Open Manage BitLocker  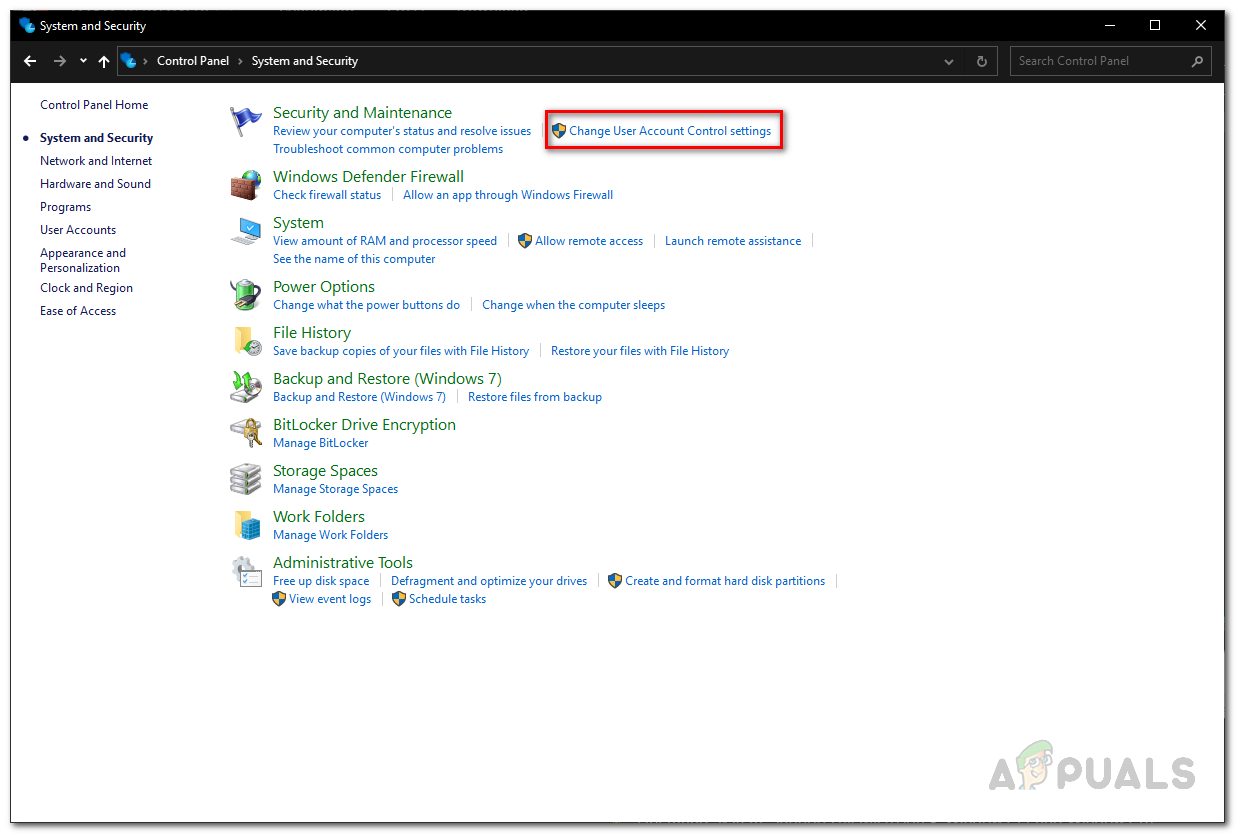(321, 443)
